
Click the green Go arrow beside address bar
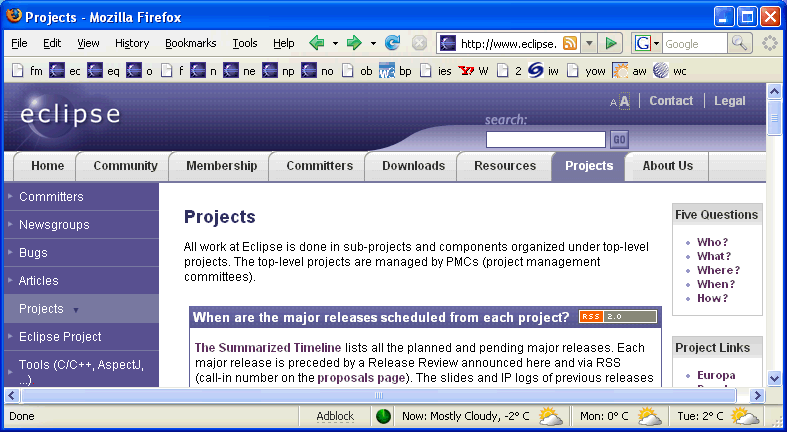coord(611,44)
